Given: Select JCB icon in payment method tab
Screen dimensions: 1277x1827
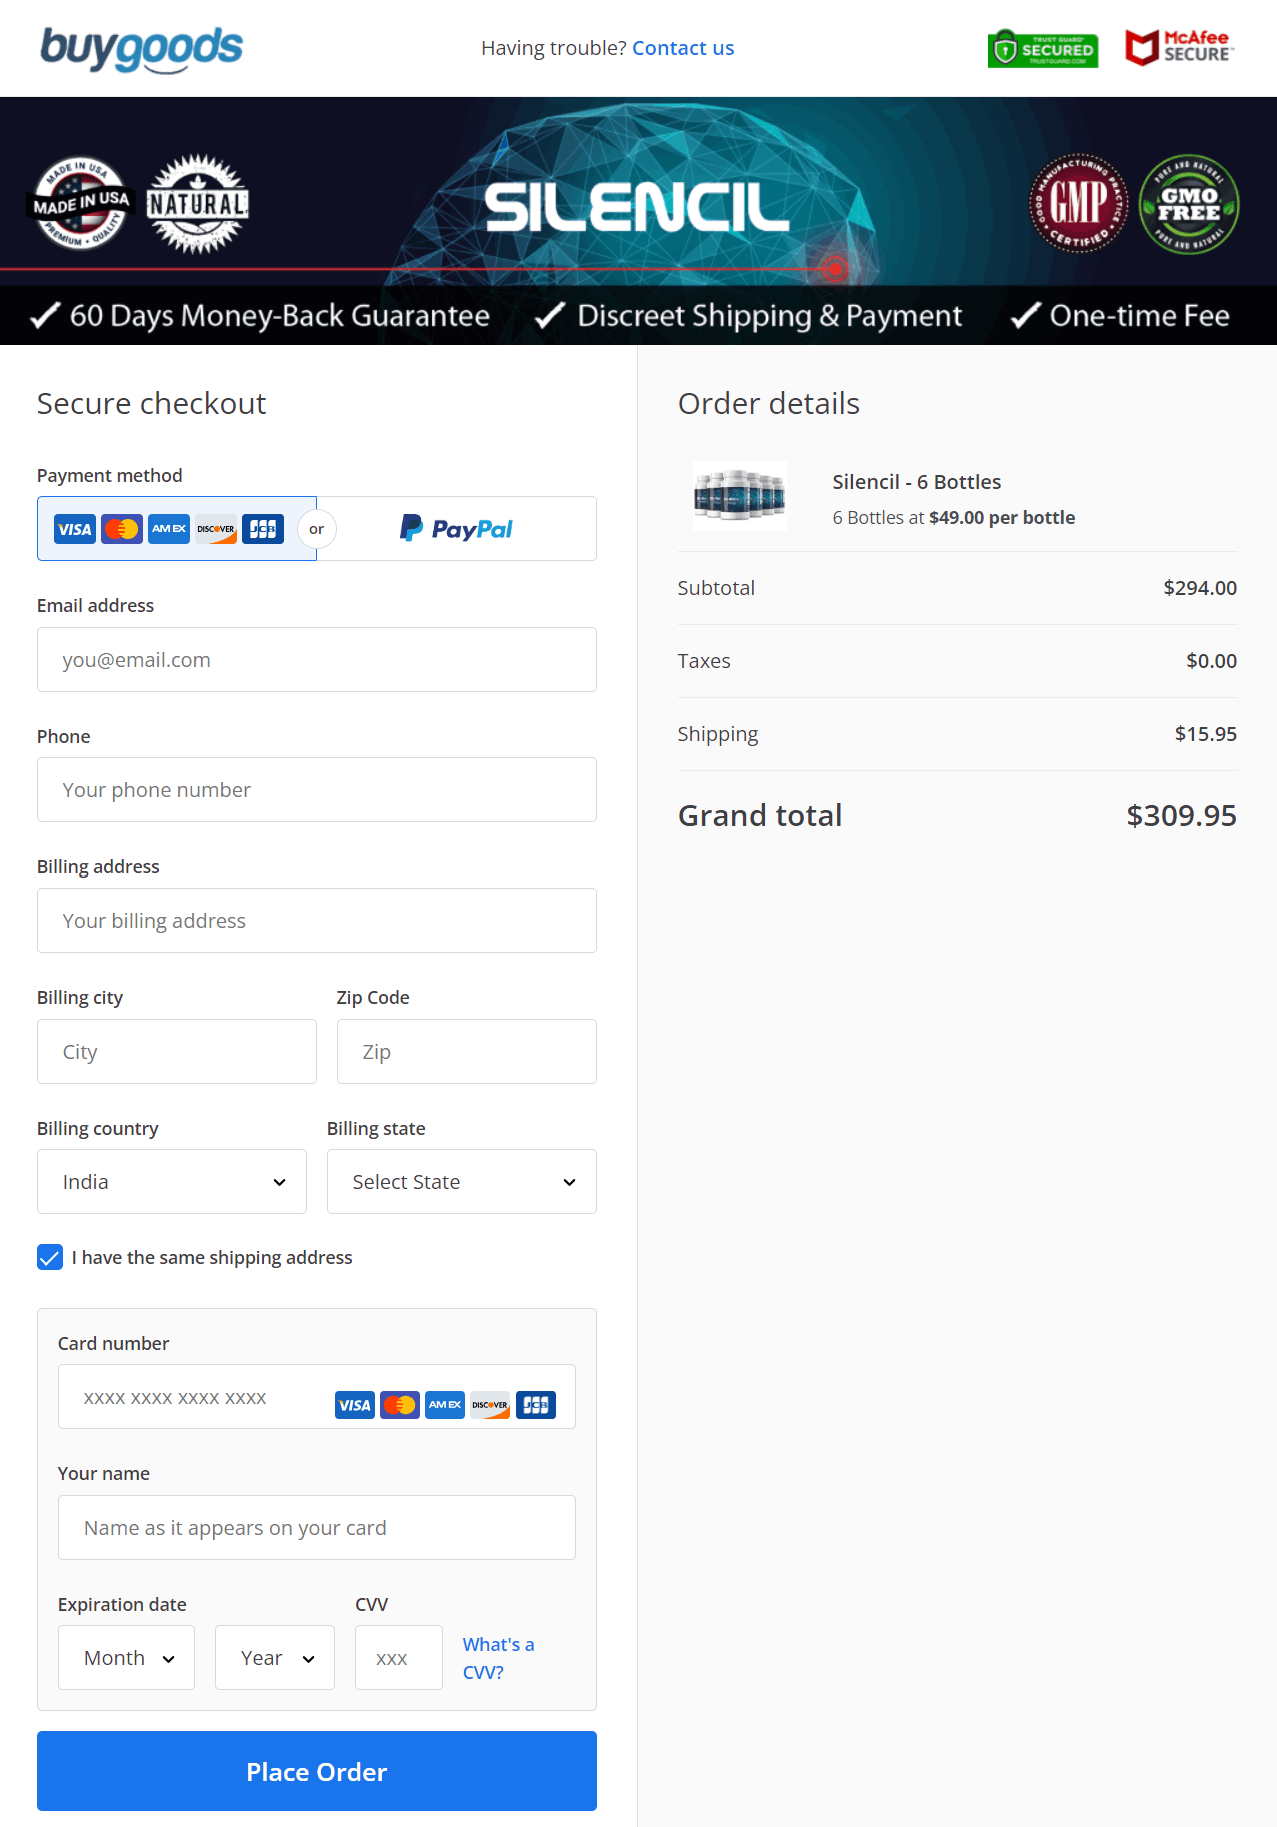Looking at the screenshot, I should 263,529.
